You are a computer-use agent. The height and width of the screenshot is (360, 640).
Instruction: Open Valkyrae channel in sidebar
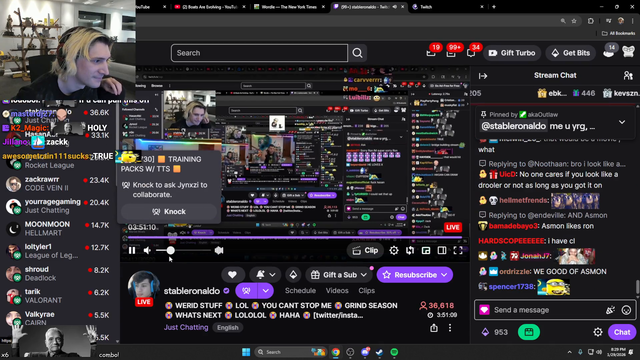(57, 318)
